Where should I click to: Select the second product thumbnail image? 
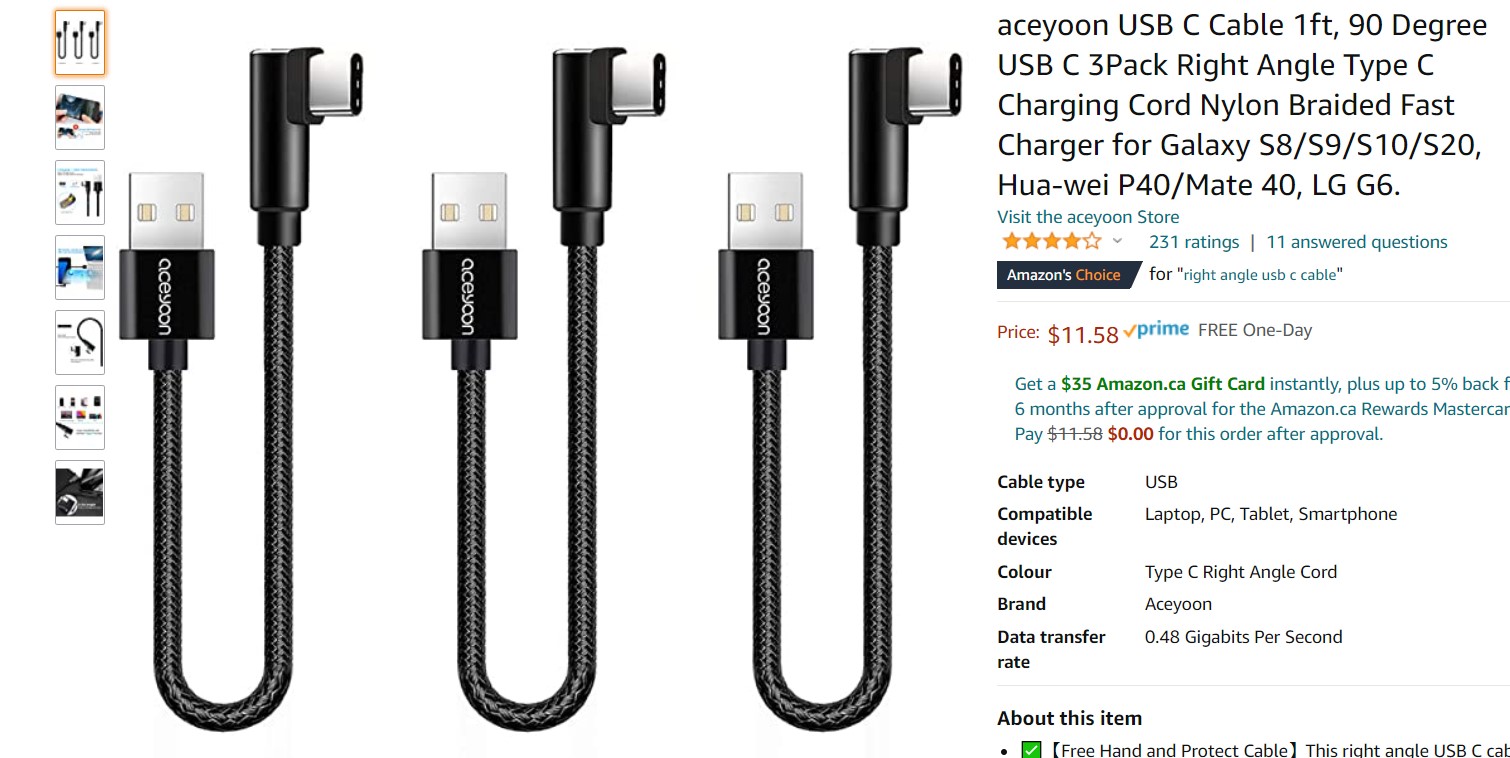[x=80, y=117]
